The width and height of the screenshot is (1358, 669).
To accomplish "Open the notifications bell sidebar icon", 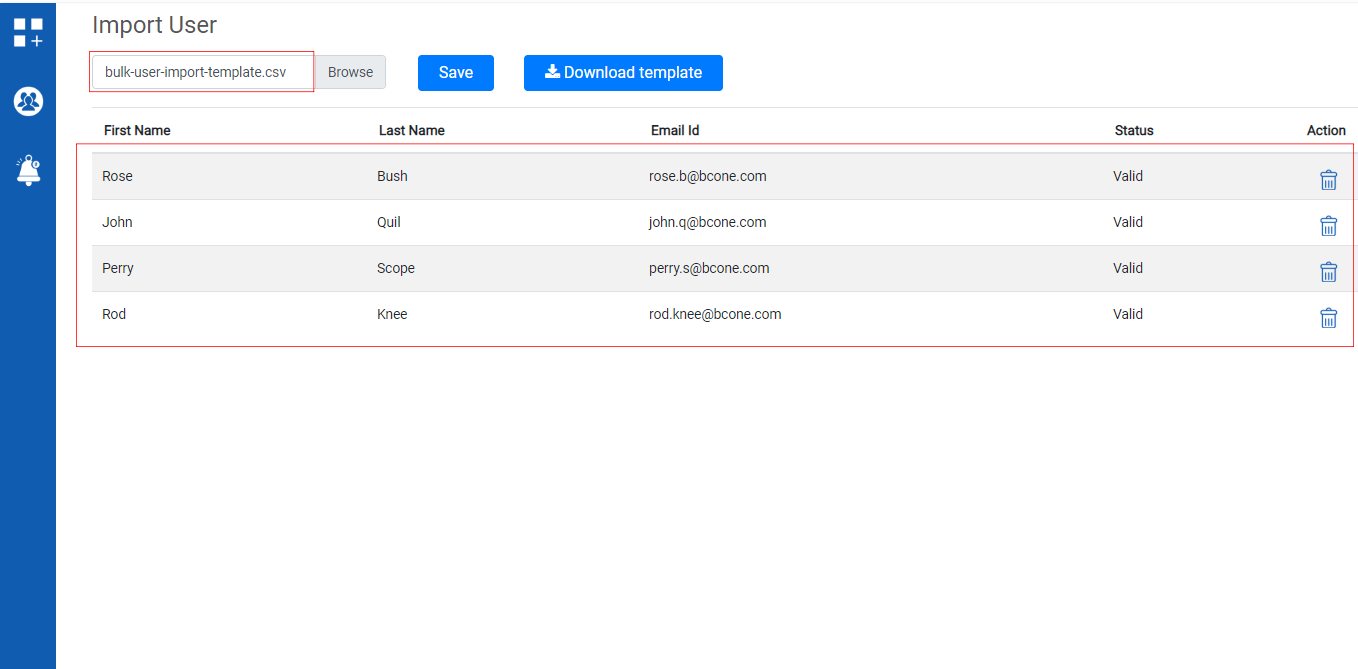I will click(28, 170).
